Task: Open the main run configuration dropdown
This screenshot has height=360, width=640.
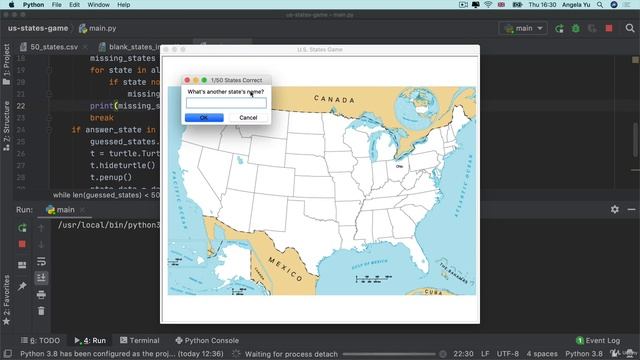Action: pos(523,28)
